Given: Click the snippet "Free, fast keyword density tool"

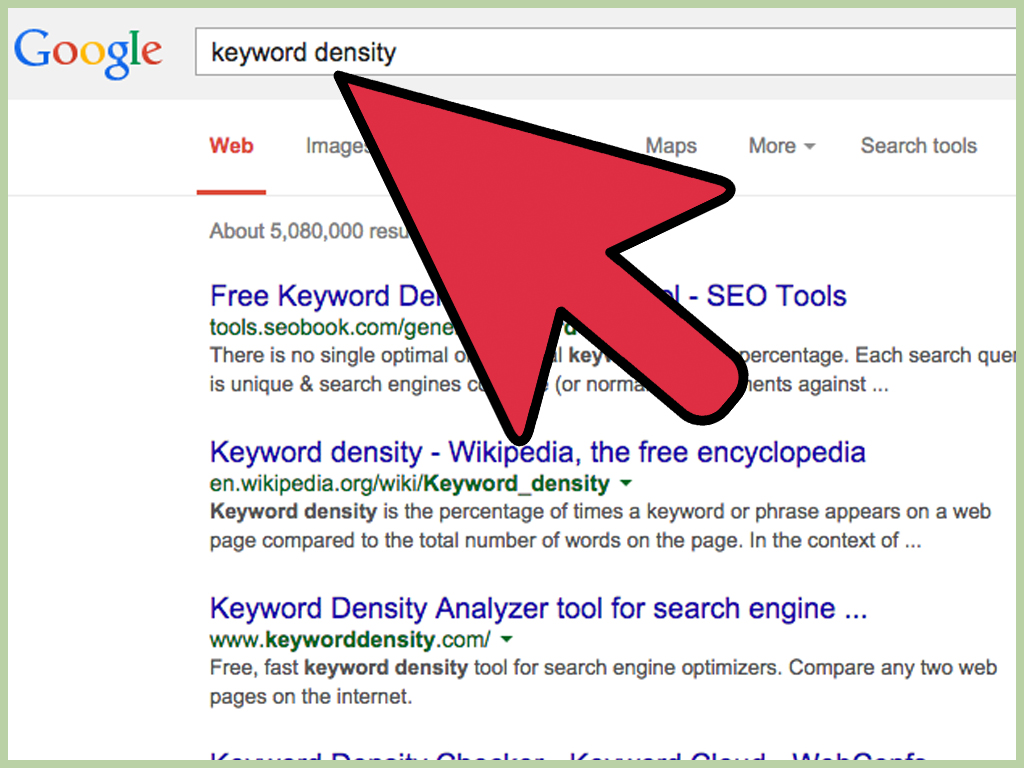Looking at the screenshot, I should (603, 682).
